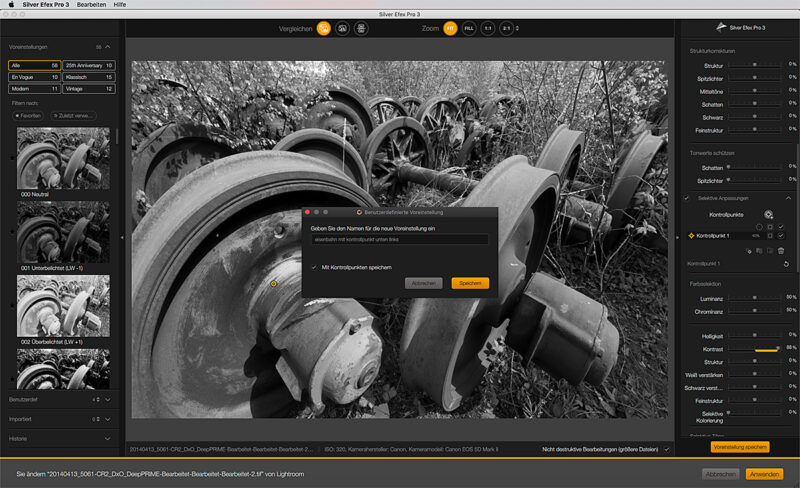Collapse the right panel with the arrow handle
This screenshot has height=488, width=800.
[x=678, y=237]
